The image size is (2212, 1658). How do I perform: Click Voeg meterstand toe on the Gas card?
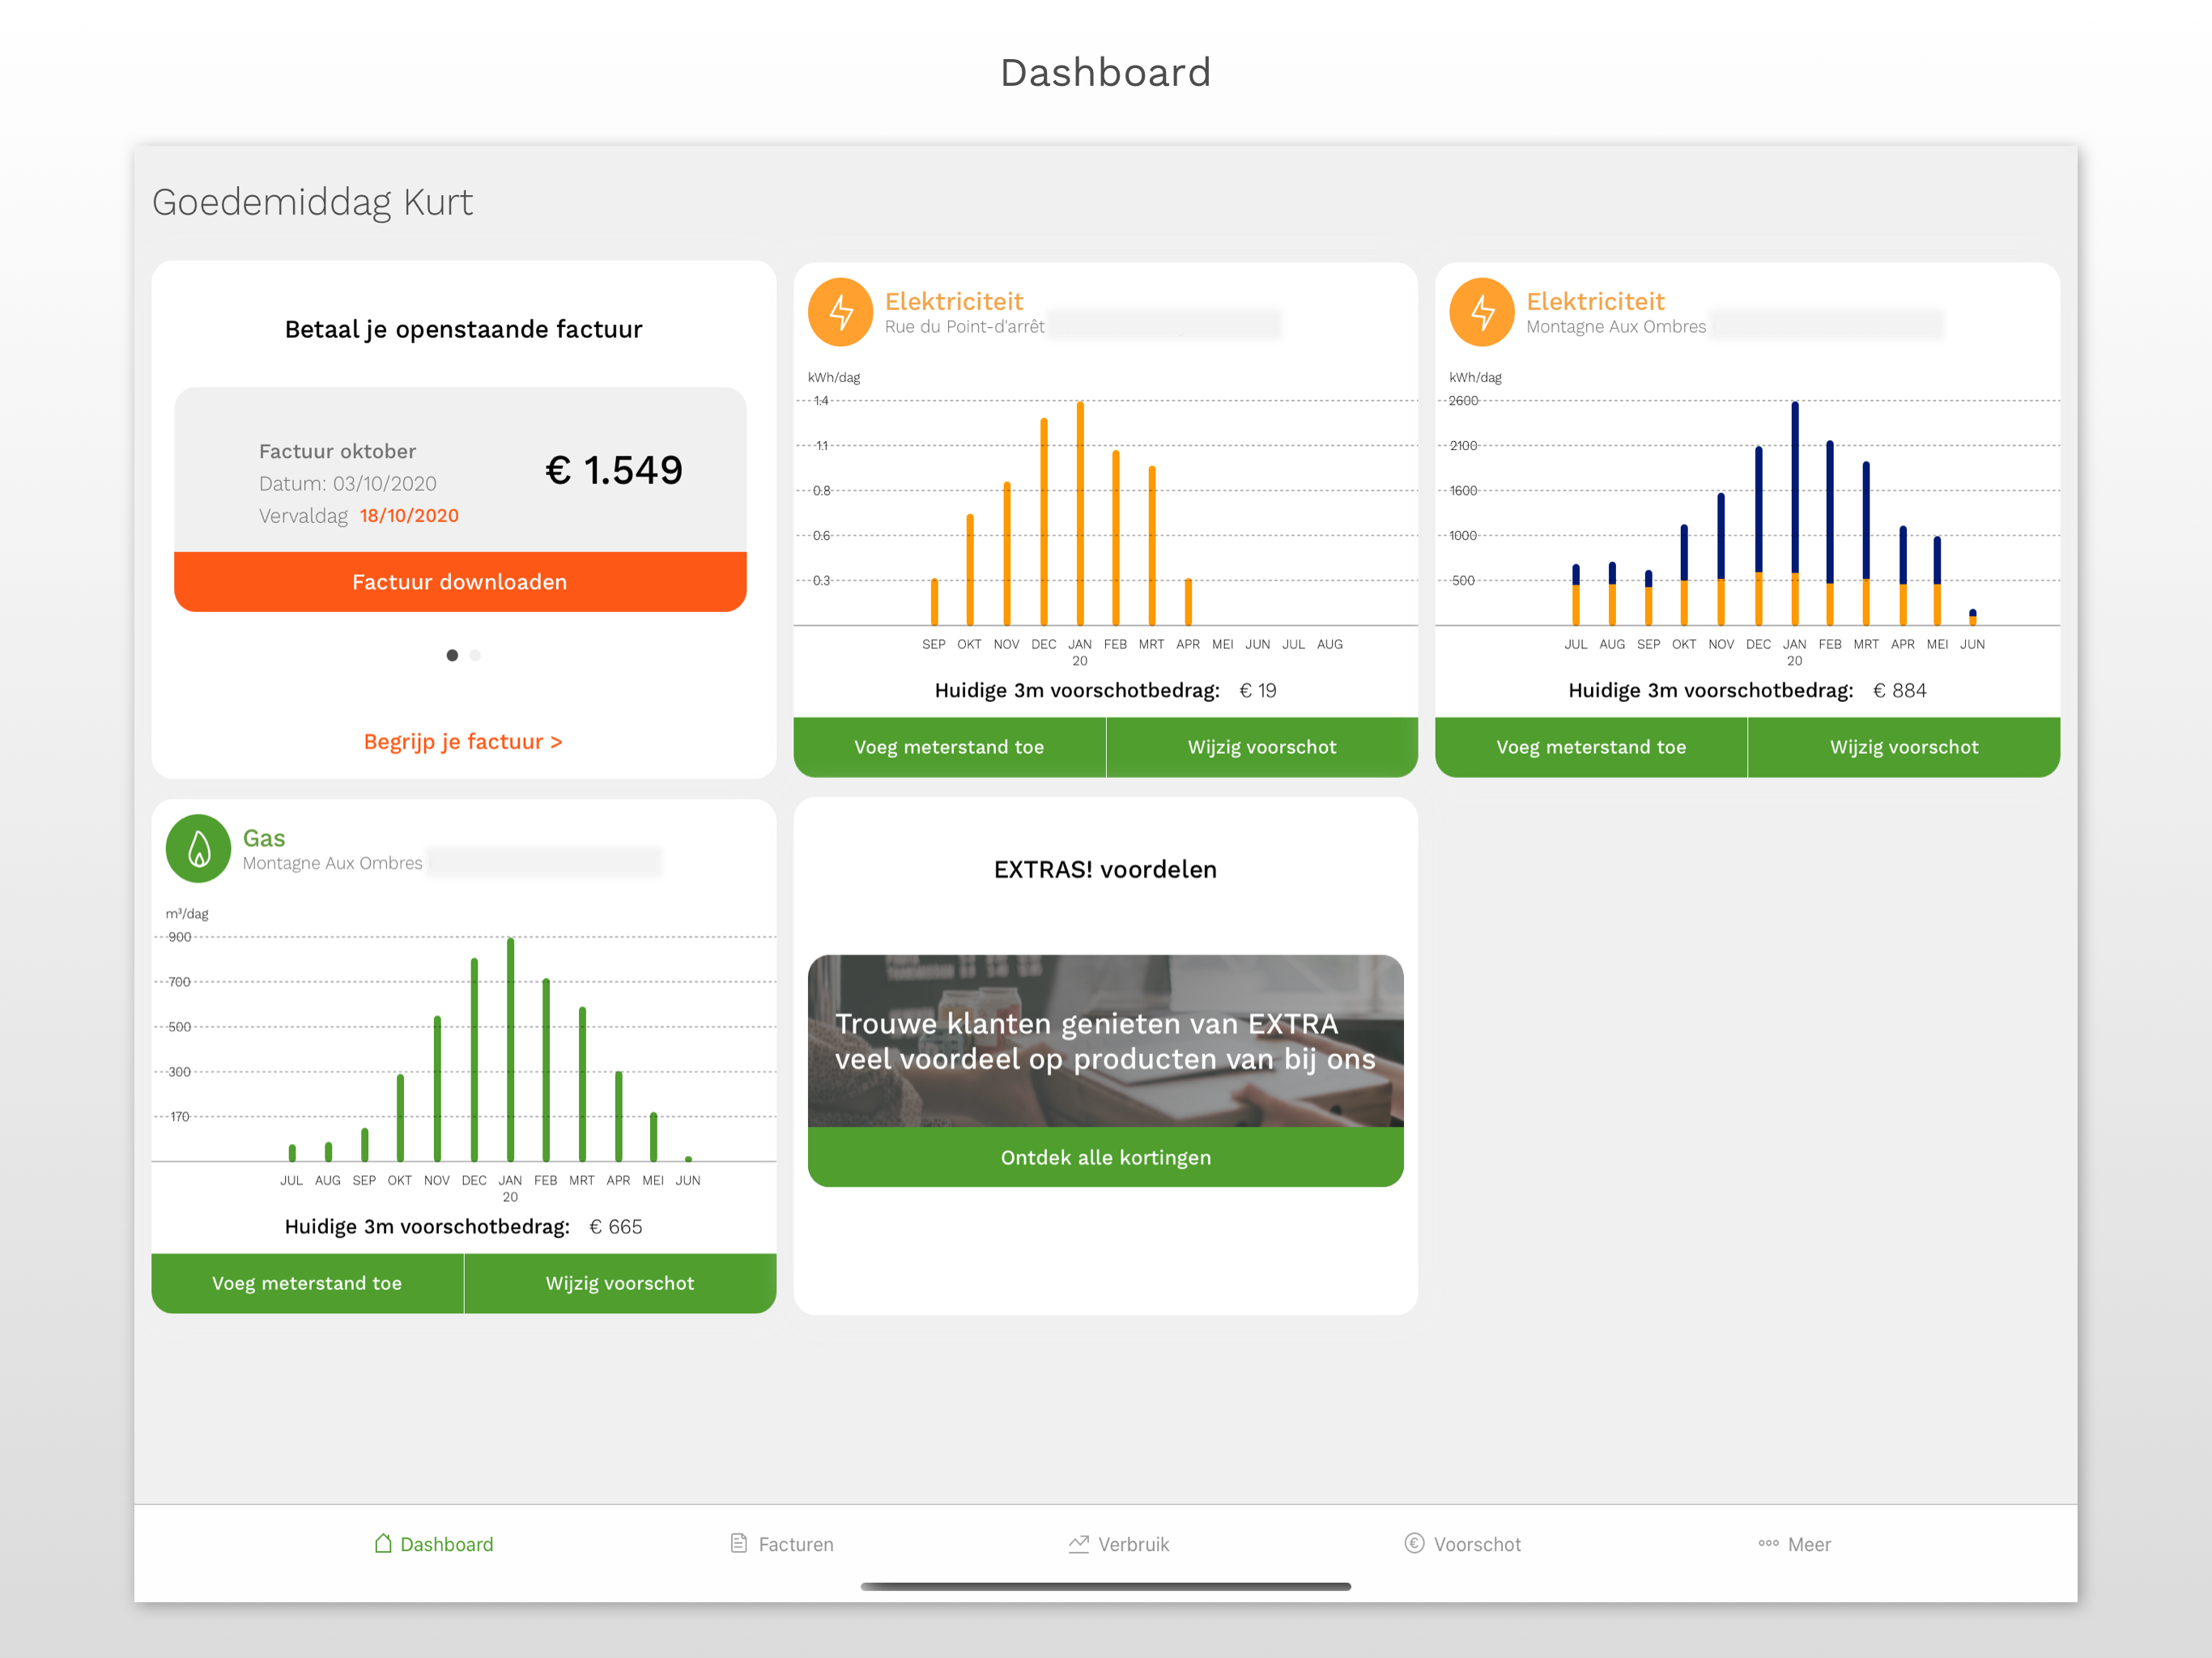tap(307, 1283)
